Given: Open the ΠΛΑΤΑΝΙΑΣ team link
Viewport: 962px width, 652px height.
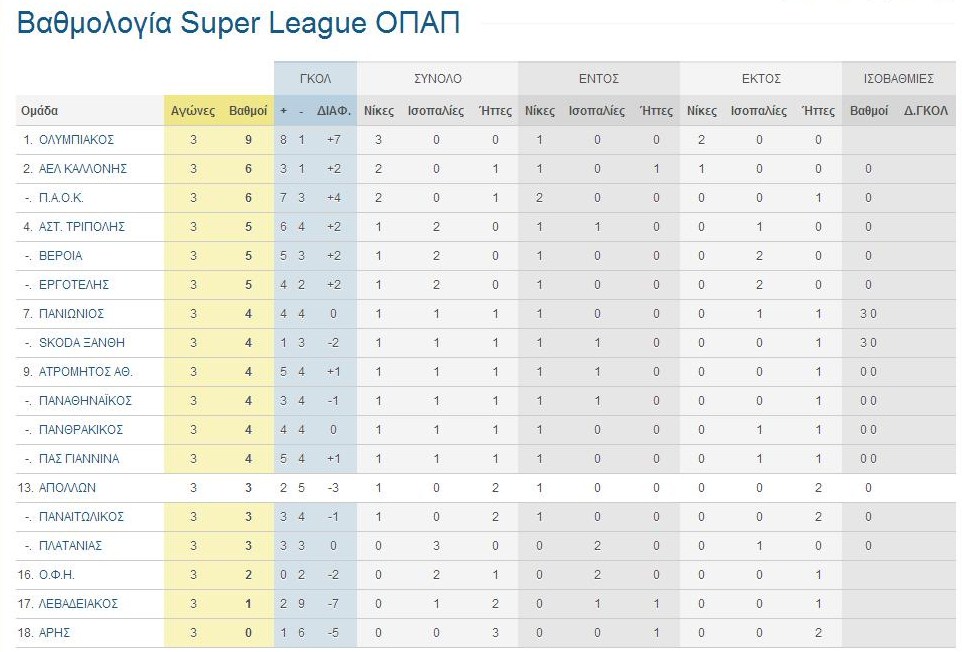Looking at the screenshot, I should coord(70,546).
